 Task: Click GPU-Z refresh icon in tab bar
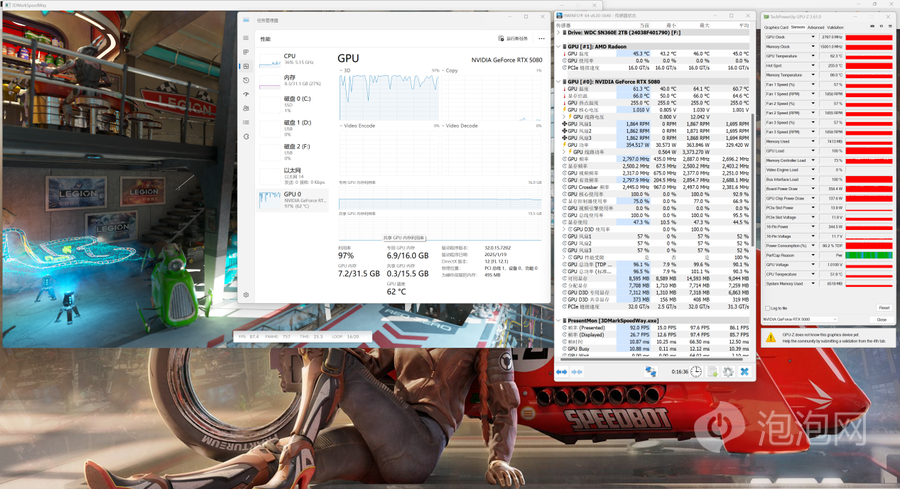(x=881, y=26)
